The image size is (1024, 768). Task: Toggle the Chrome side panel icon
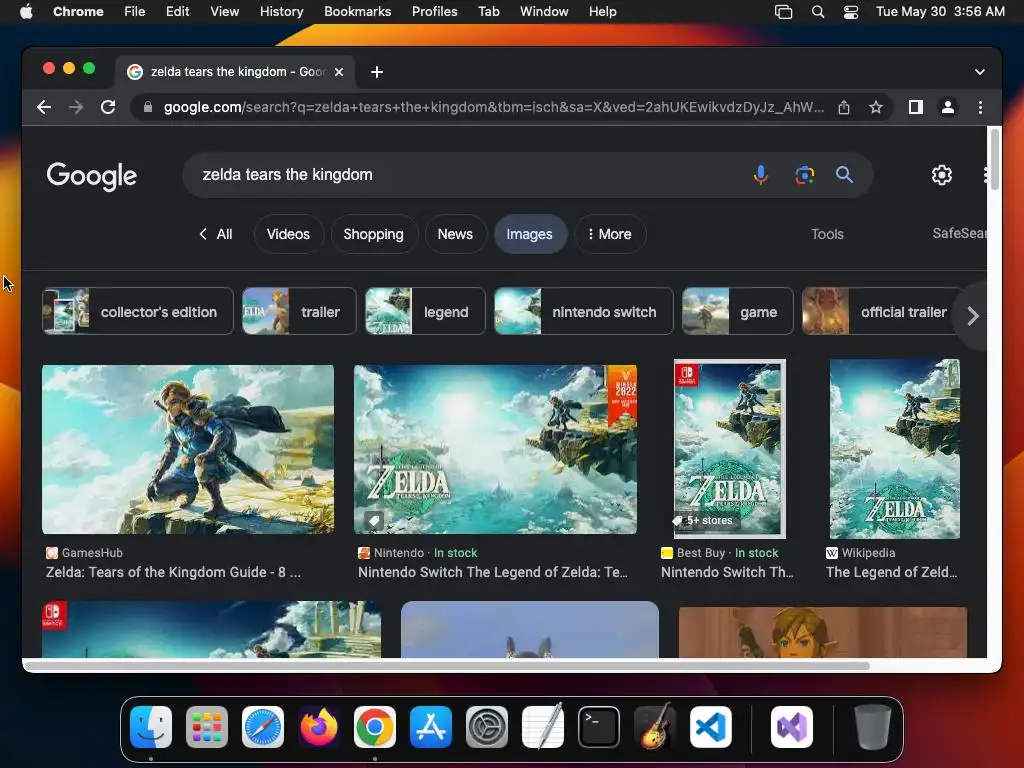[x=916, y=107]
